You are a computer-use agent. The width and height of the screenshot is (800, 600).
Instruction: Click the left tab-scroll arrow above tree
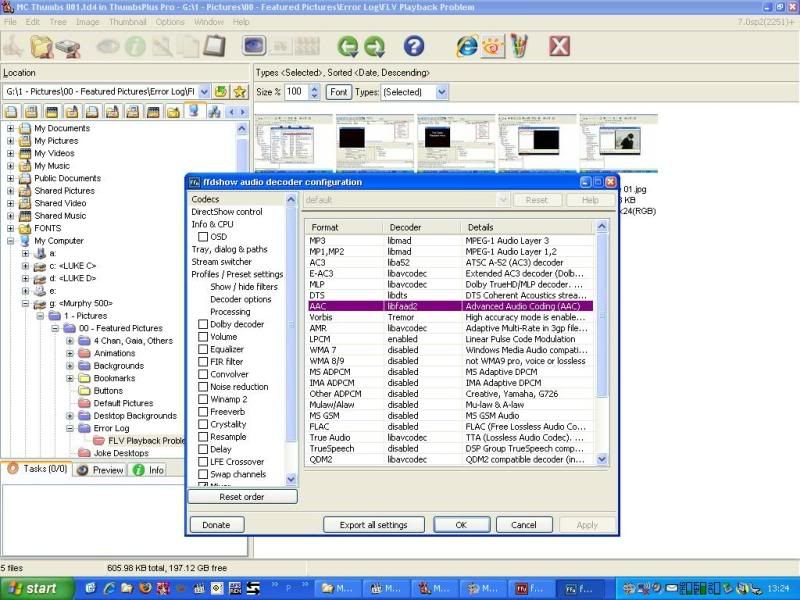pyautogui.click(x=232, y=112)
